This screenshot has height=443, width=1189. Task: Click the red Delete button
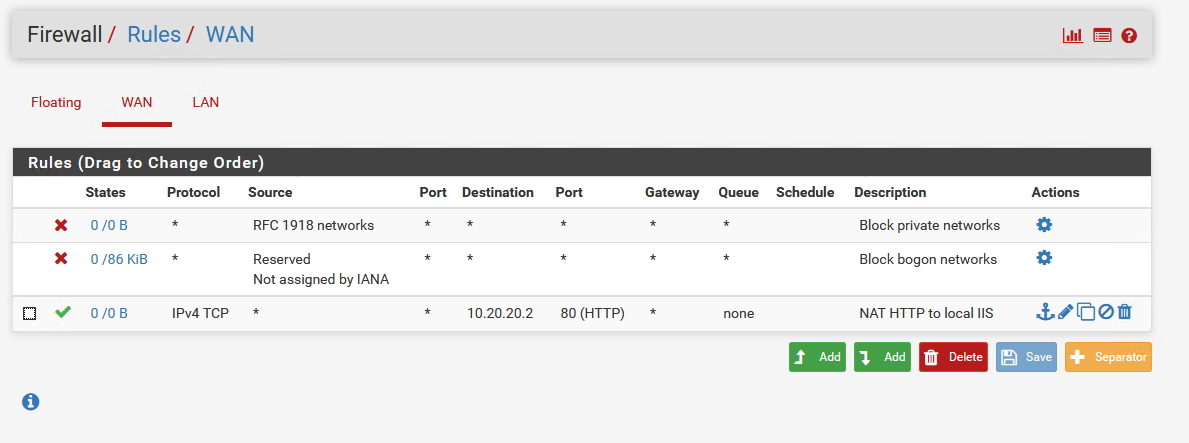[953, 357]
